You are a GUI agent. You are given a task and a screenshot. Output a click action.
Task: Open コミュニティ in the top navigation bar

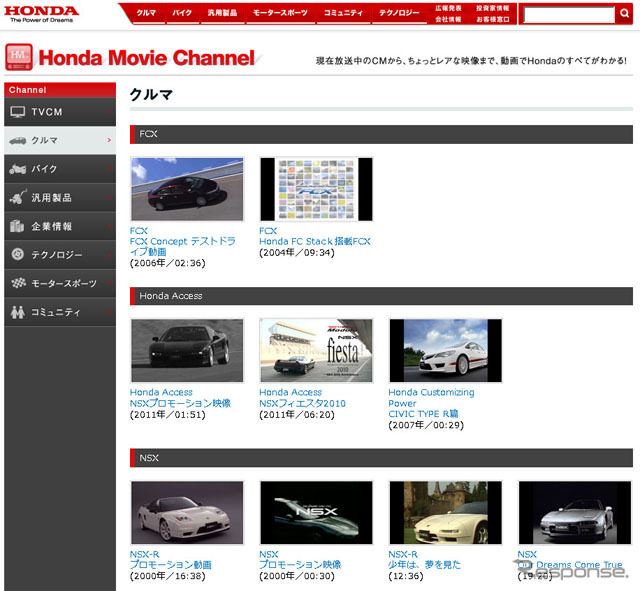pyautogui.click(x=343, y=13)
